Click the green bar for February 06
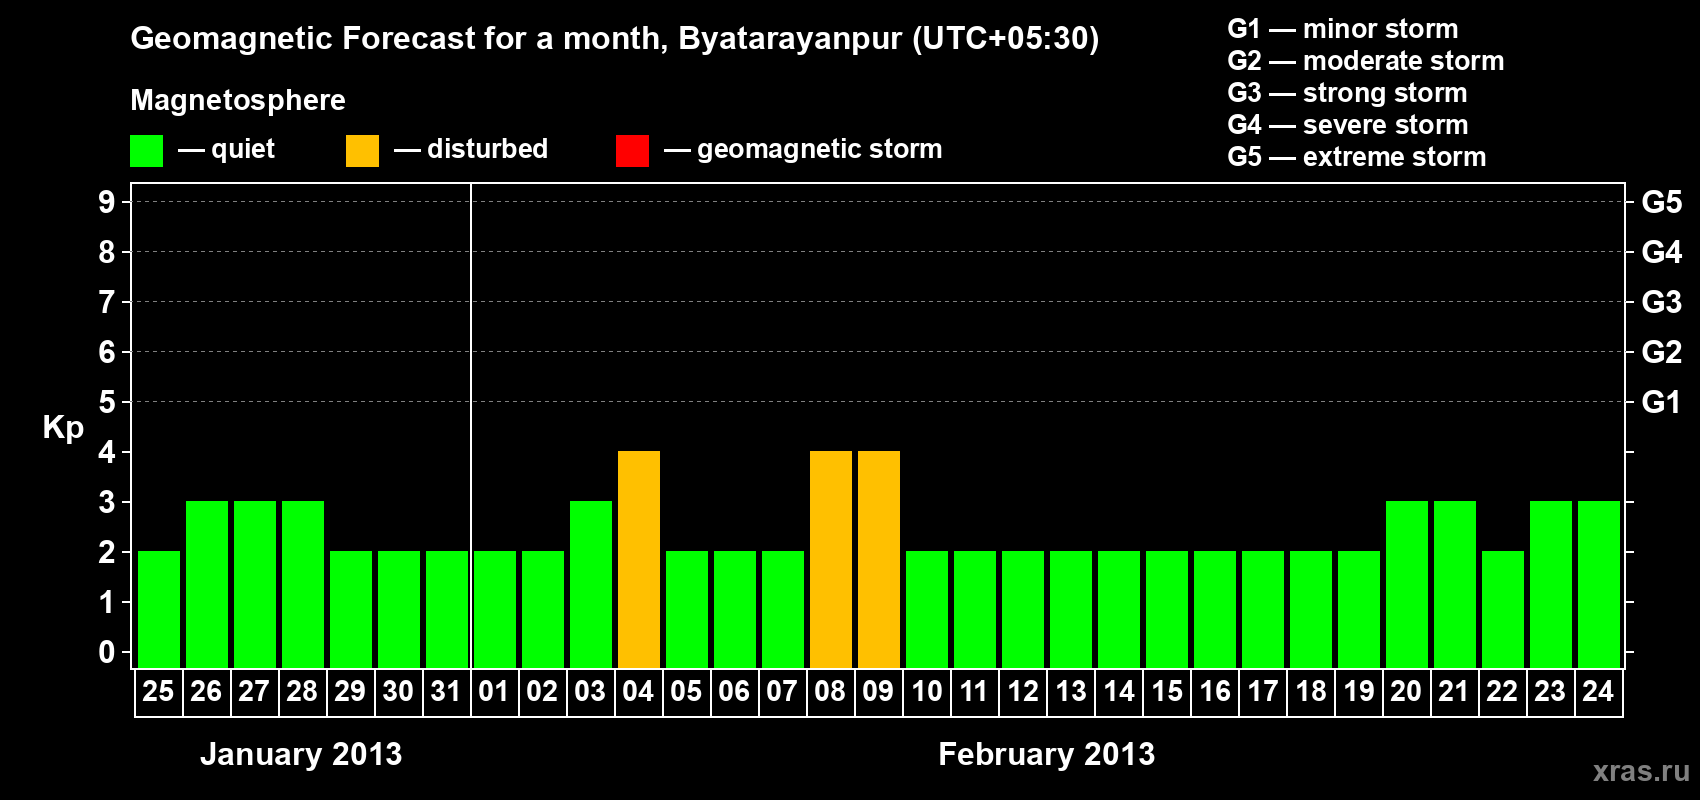This screenshot has height=800, width=1700. (735, 610)
